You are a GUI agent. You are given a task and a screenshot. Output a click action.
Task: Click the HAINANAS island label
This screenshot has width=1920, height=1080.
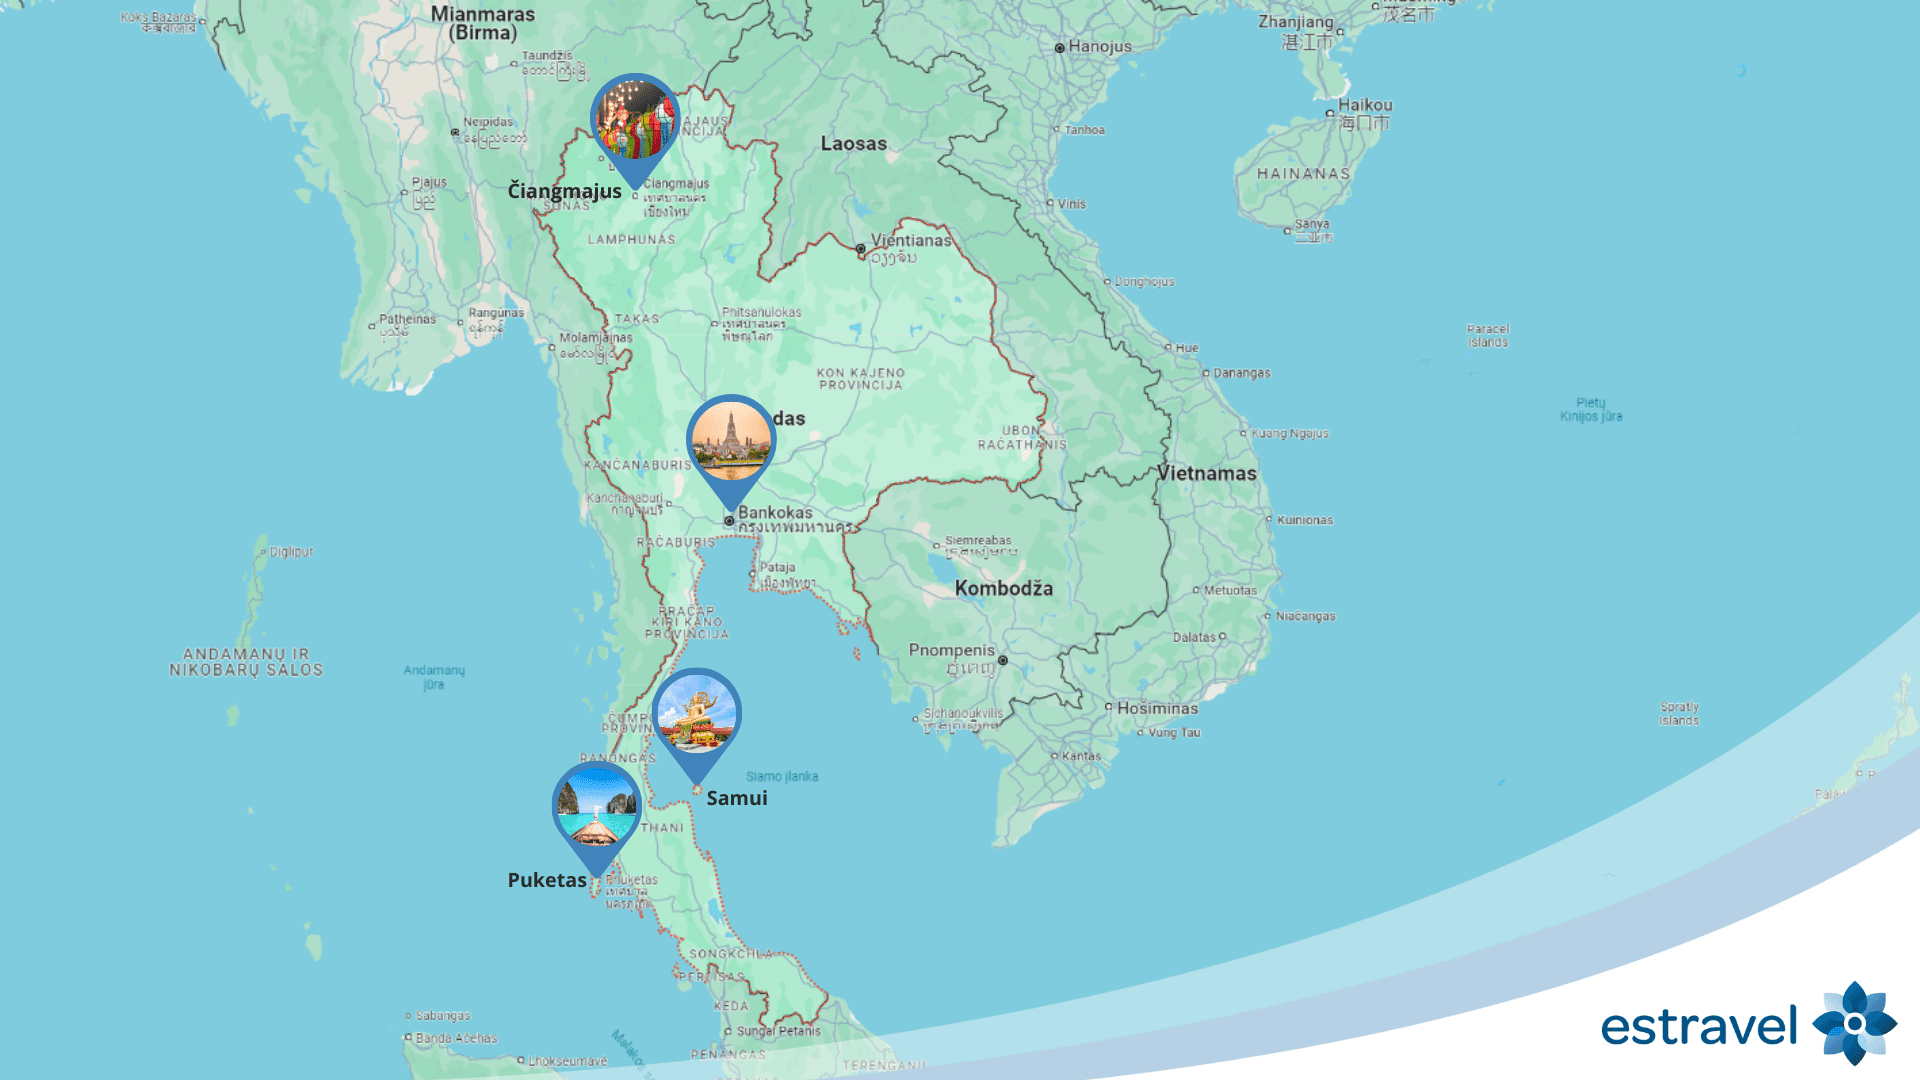(1303, 173)
